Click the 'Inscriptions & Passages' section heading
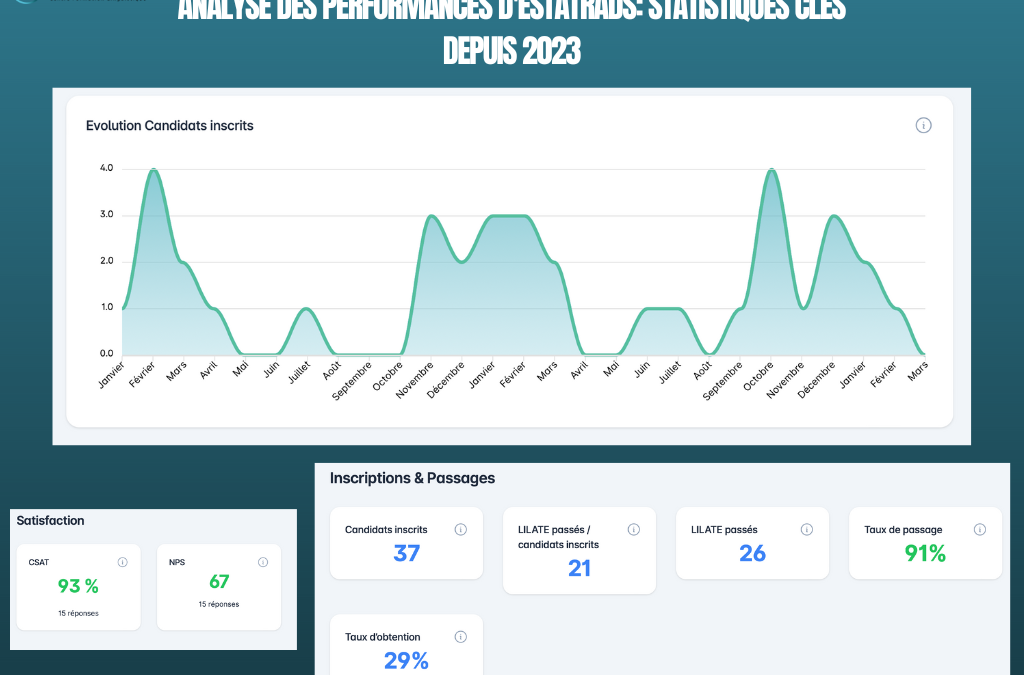This screenshot has height=675, width=1024. (412, 478)
